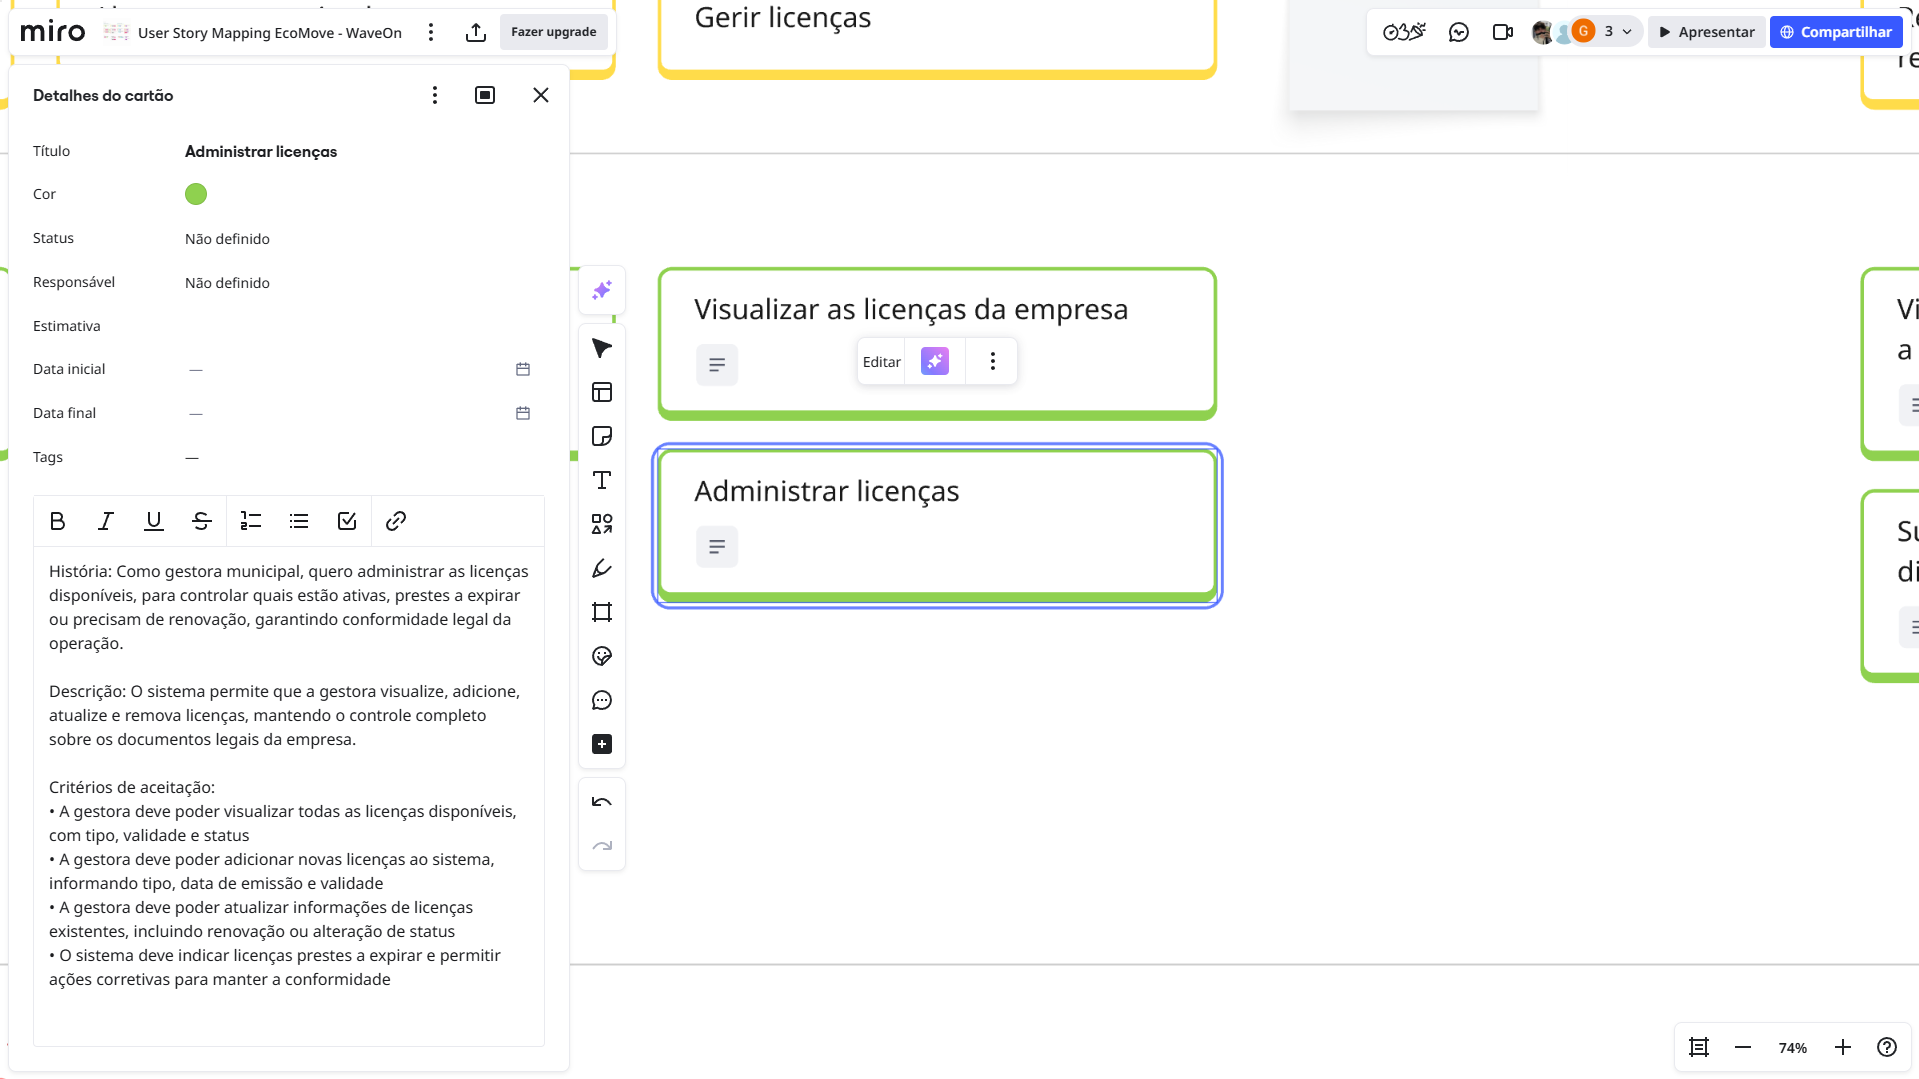Click the Fazer upgrade button

coord(553,32)
